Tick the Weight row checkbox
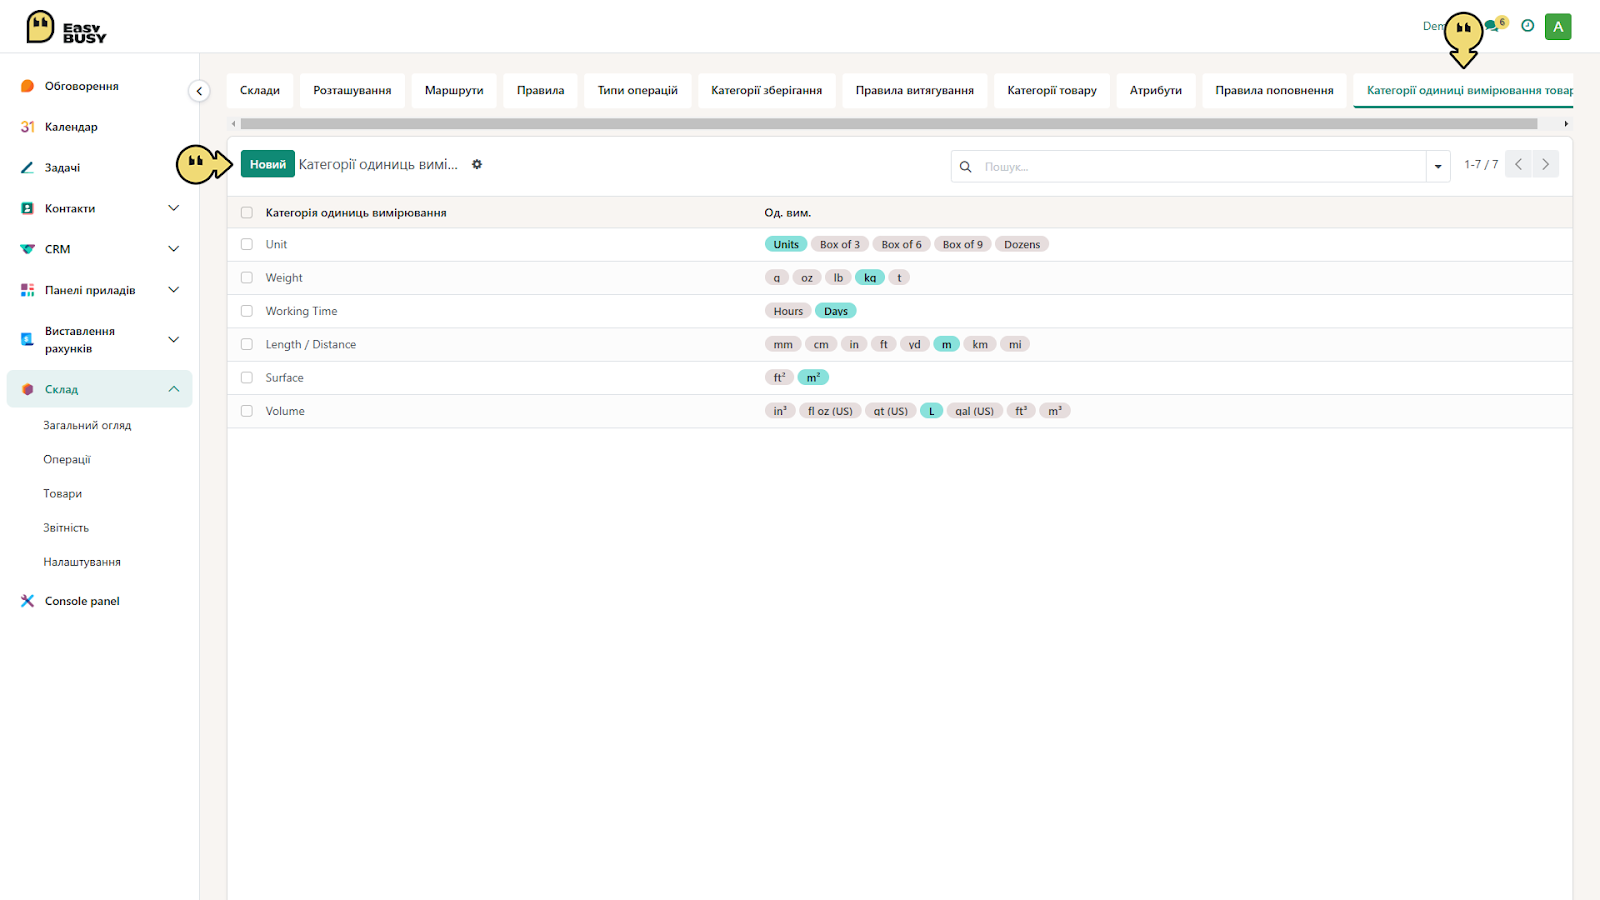1600x900 pixels. pos(247,278)
